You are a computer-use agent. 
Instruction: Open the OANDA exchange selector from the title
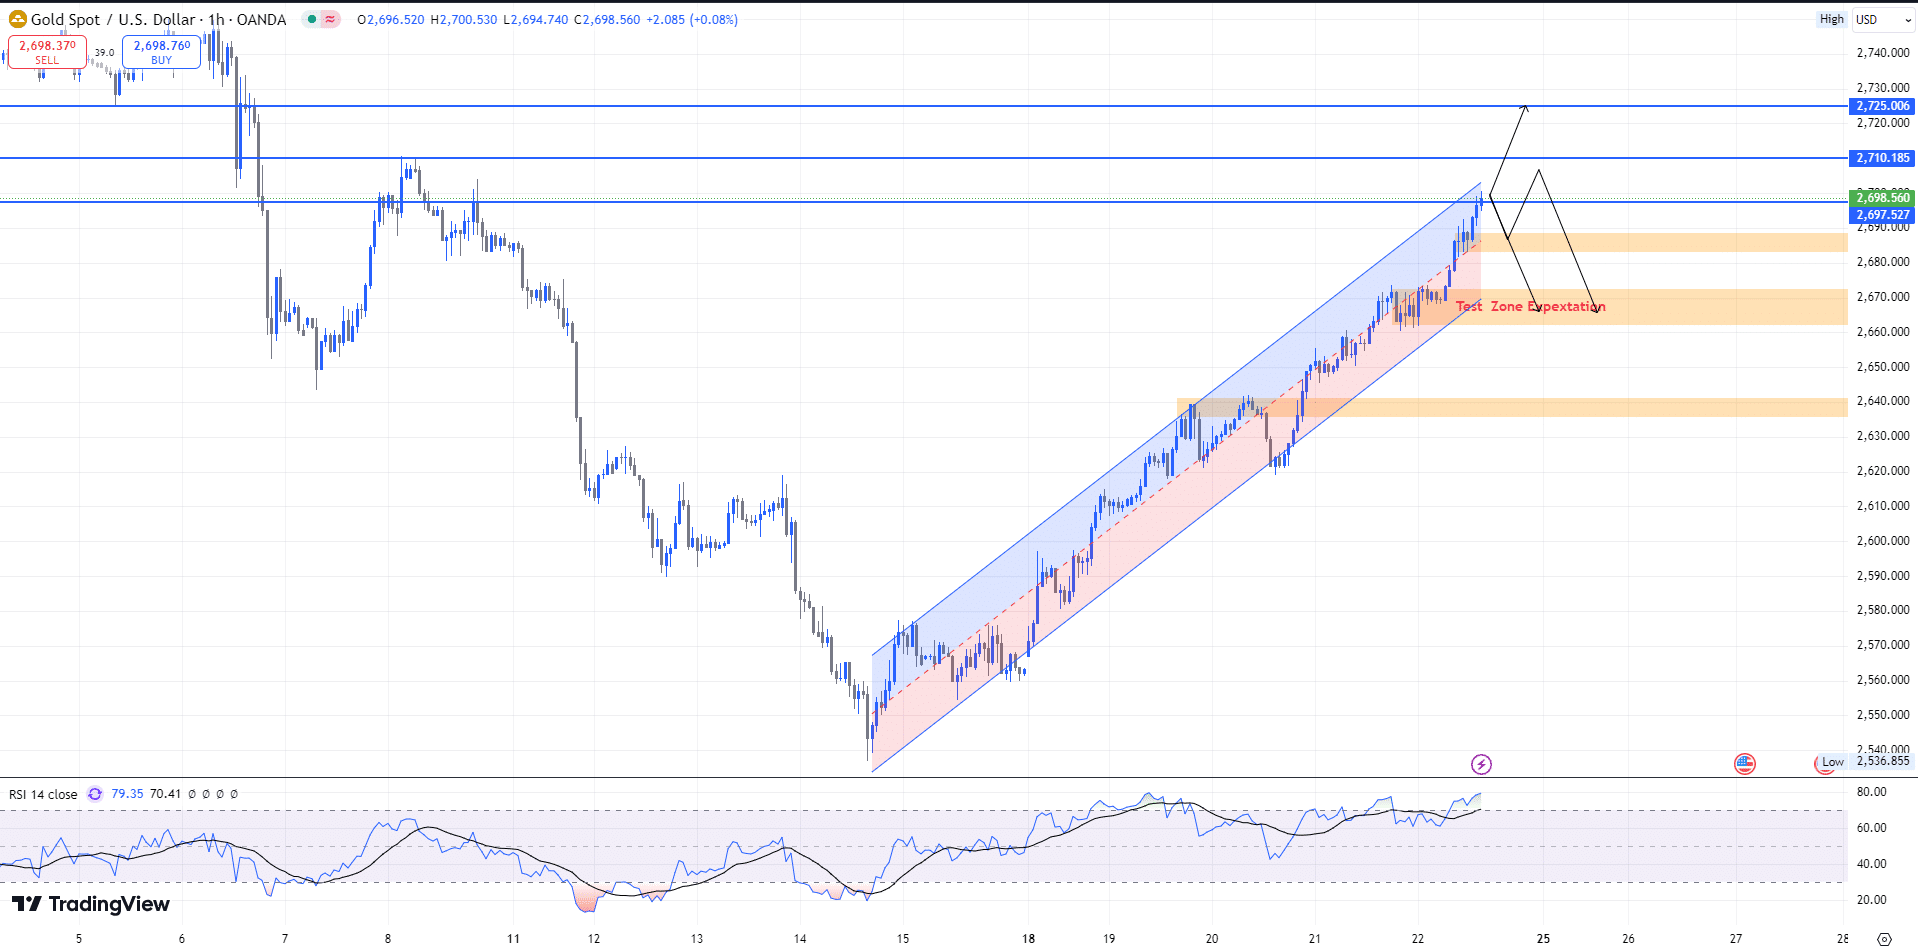tap(260, 19)
